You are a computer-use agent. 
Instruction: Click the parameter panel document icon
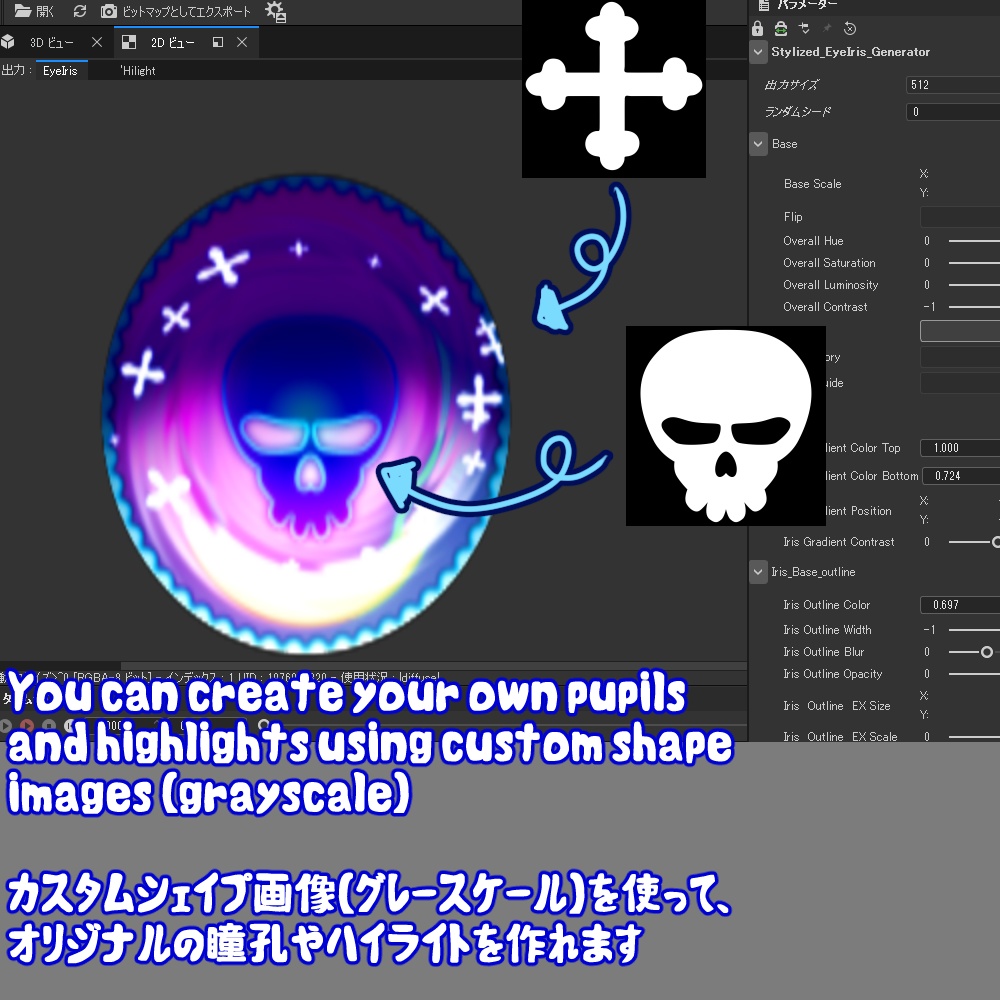pos(763,4)
